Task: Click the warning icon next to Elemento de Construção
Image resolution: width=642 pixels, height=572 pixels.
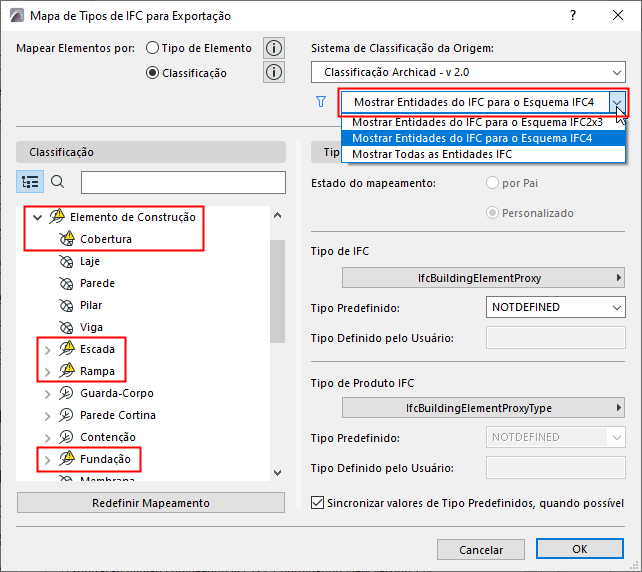Action: pos(57,216)
